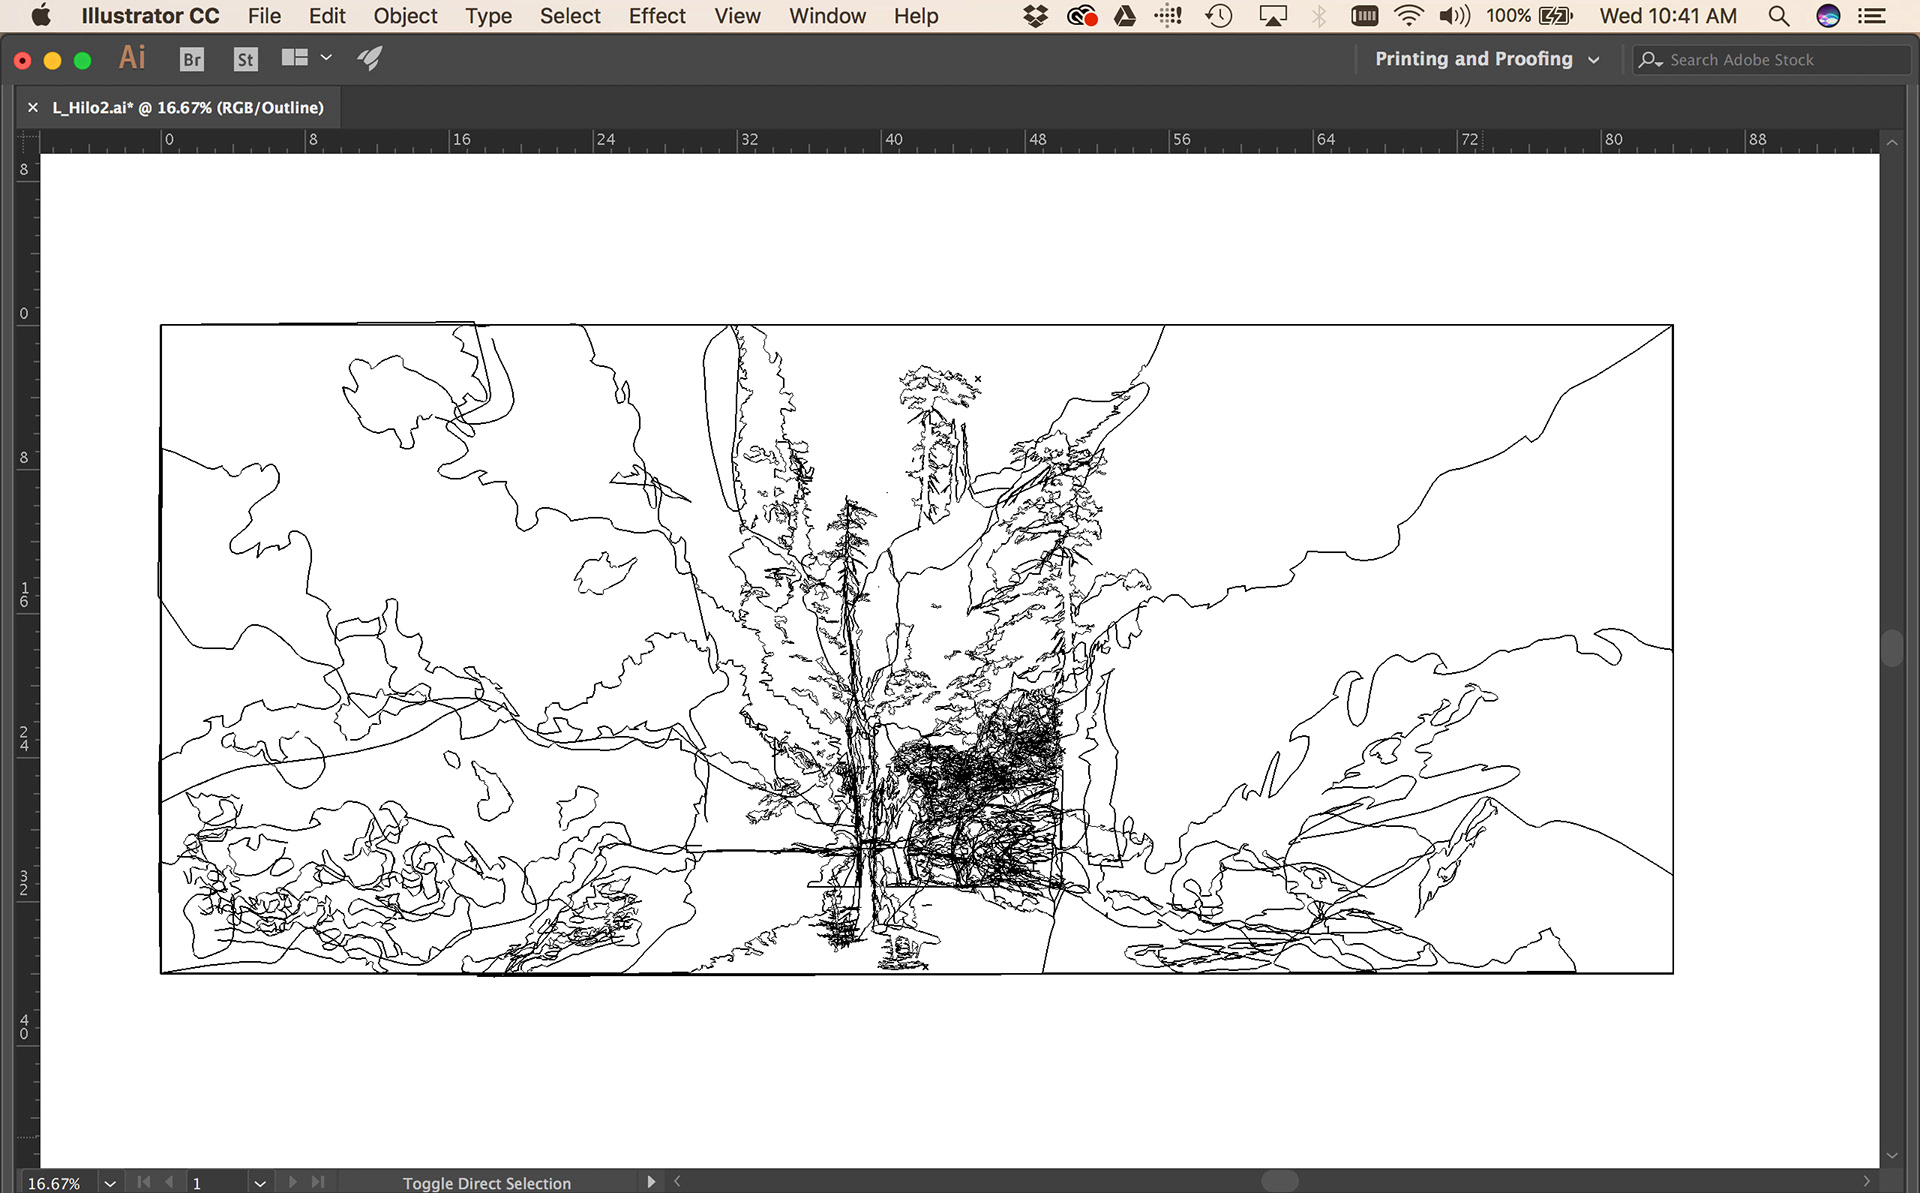
Task: Open Siri from menu bar
Action: pyautogui.click(x=1828, y=16)
